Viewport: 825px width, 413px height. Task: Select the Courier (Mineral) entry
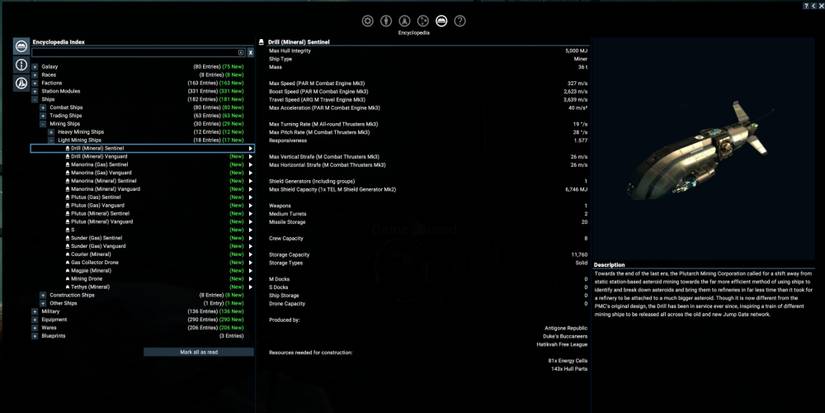click(x=143, y=255)
